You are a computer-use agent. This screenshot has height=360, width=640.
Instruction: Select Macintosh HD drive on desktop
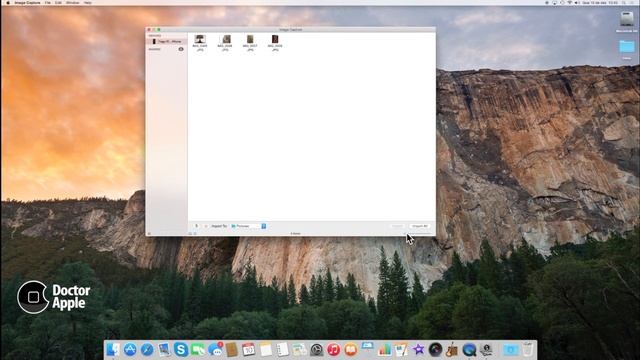coord(627,20)
